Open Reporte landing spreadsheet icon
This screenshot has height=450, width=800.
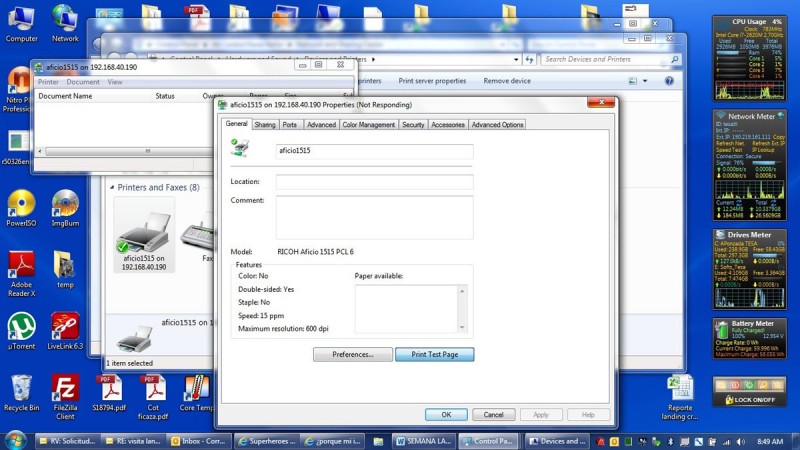pos(680,397)
